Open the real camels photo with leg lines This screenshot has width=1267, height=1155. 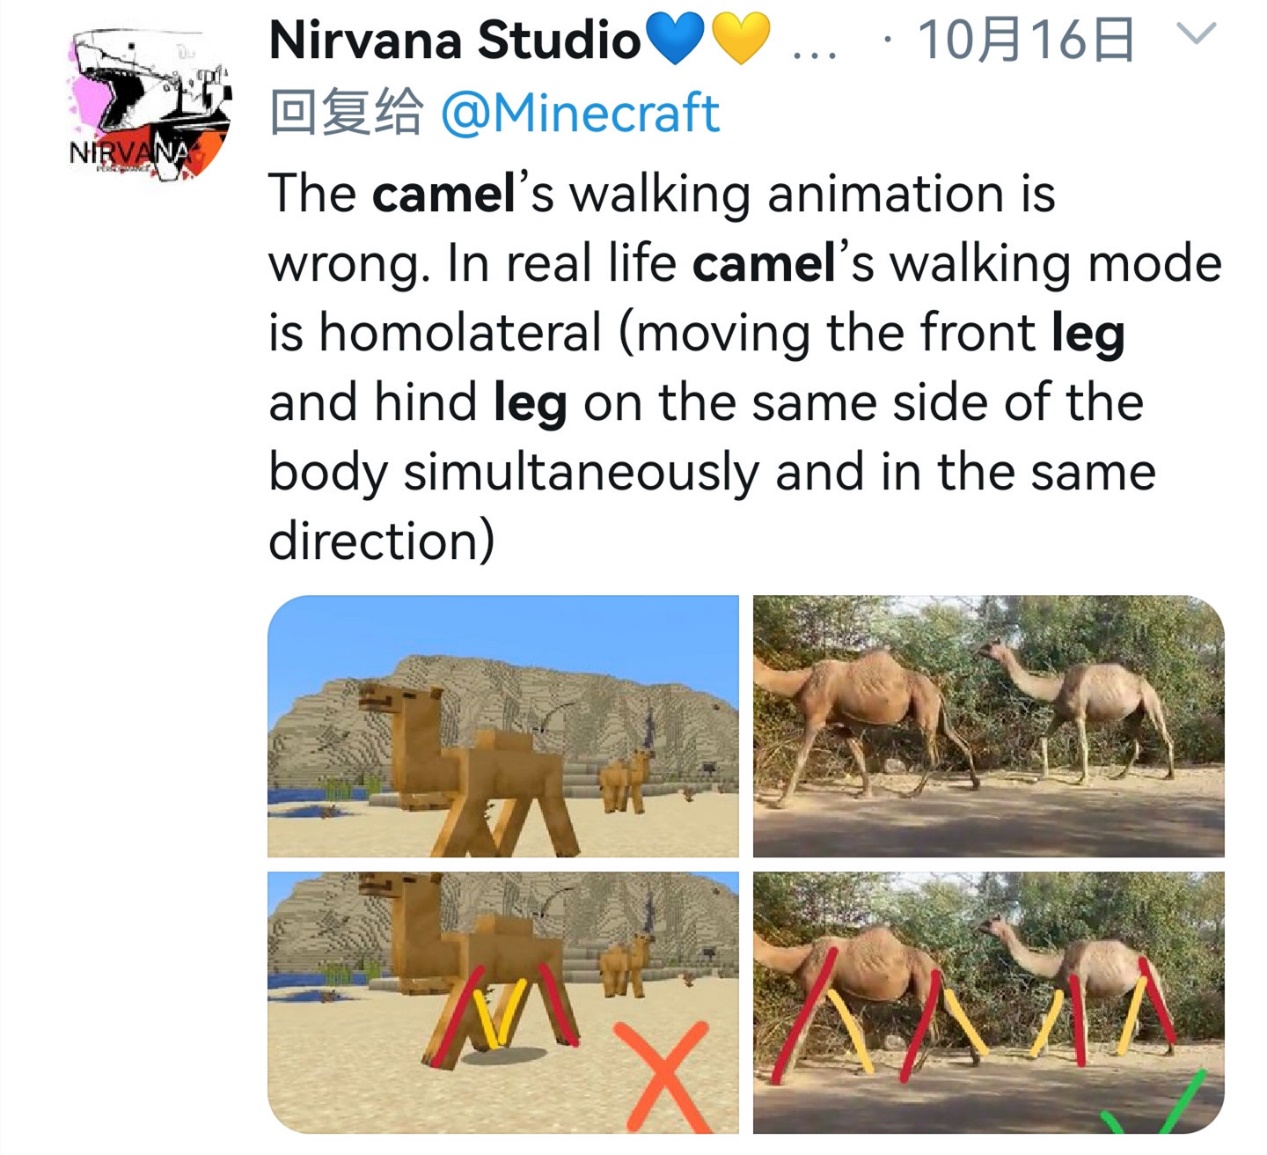988,1002
